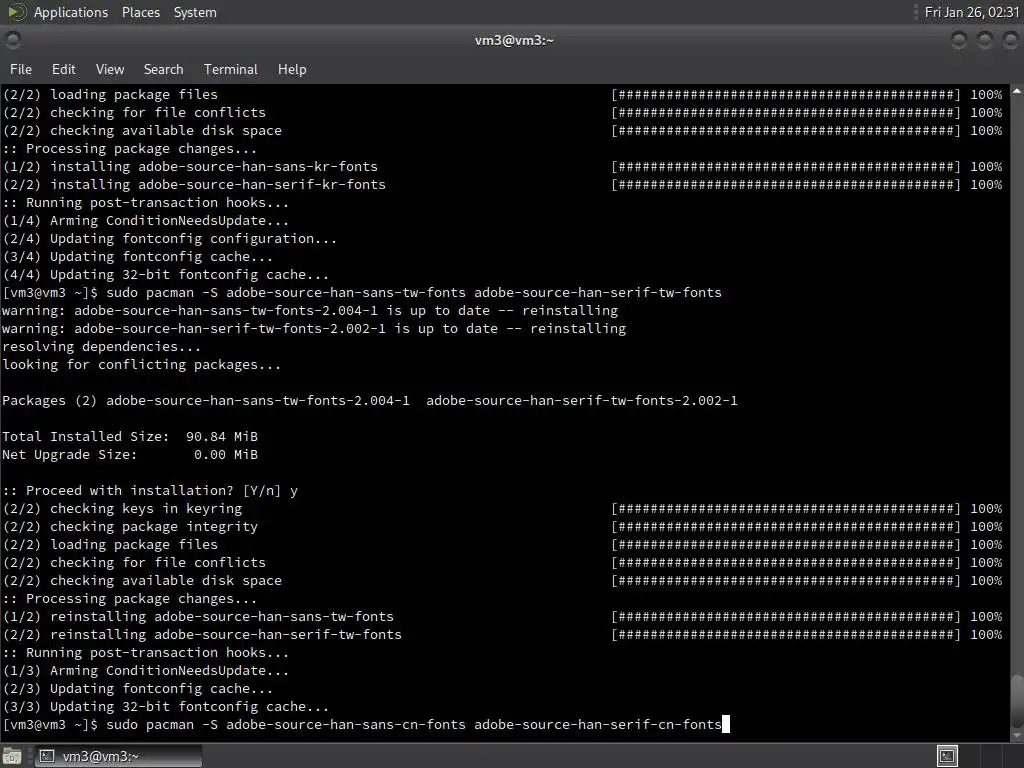This screenshot has height=768, width=1024.
Task: Click the sudo pacman tw-fonts command line
Action: point(362,293)
